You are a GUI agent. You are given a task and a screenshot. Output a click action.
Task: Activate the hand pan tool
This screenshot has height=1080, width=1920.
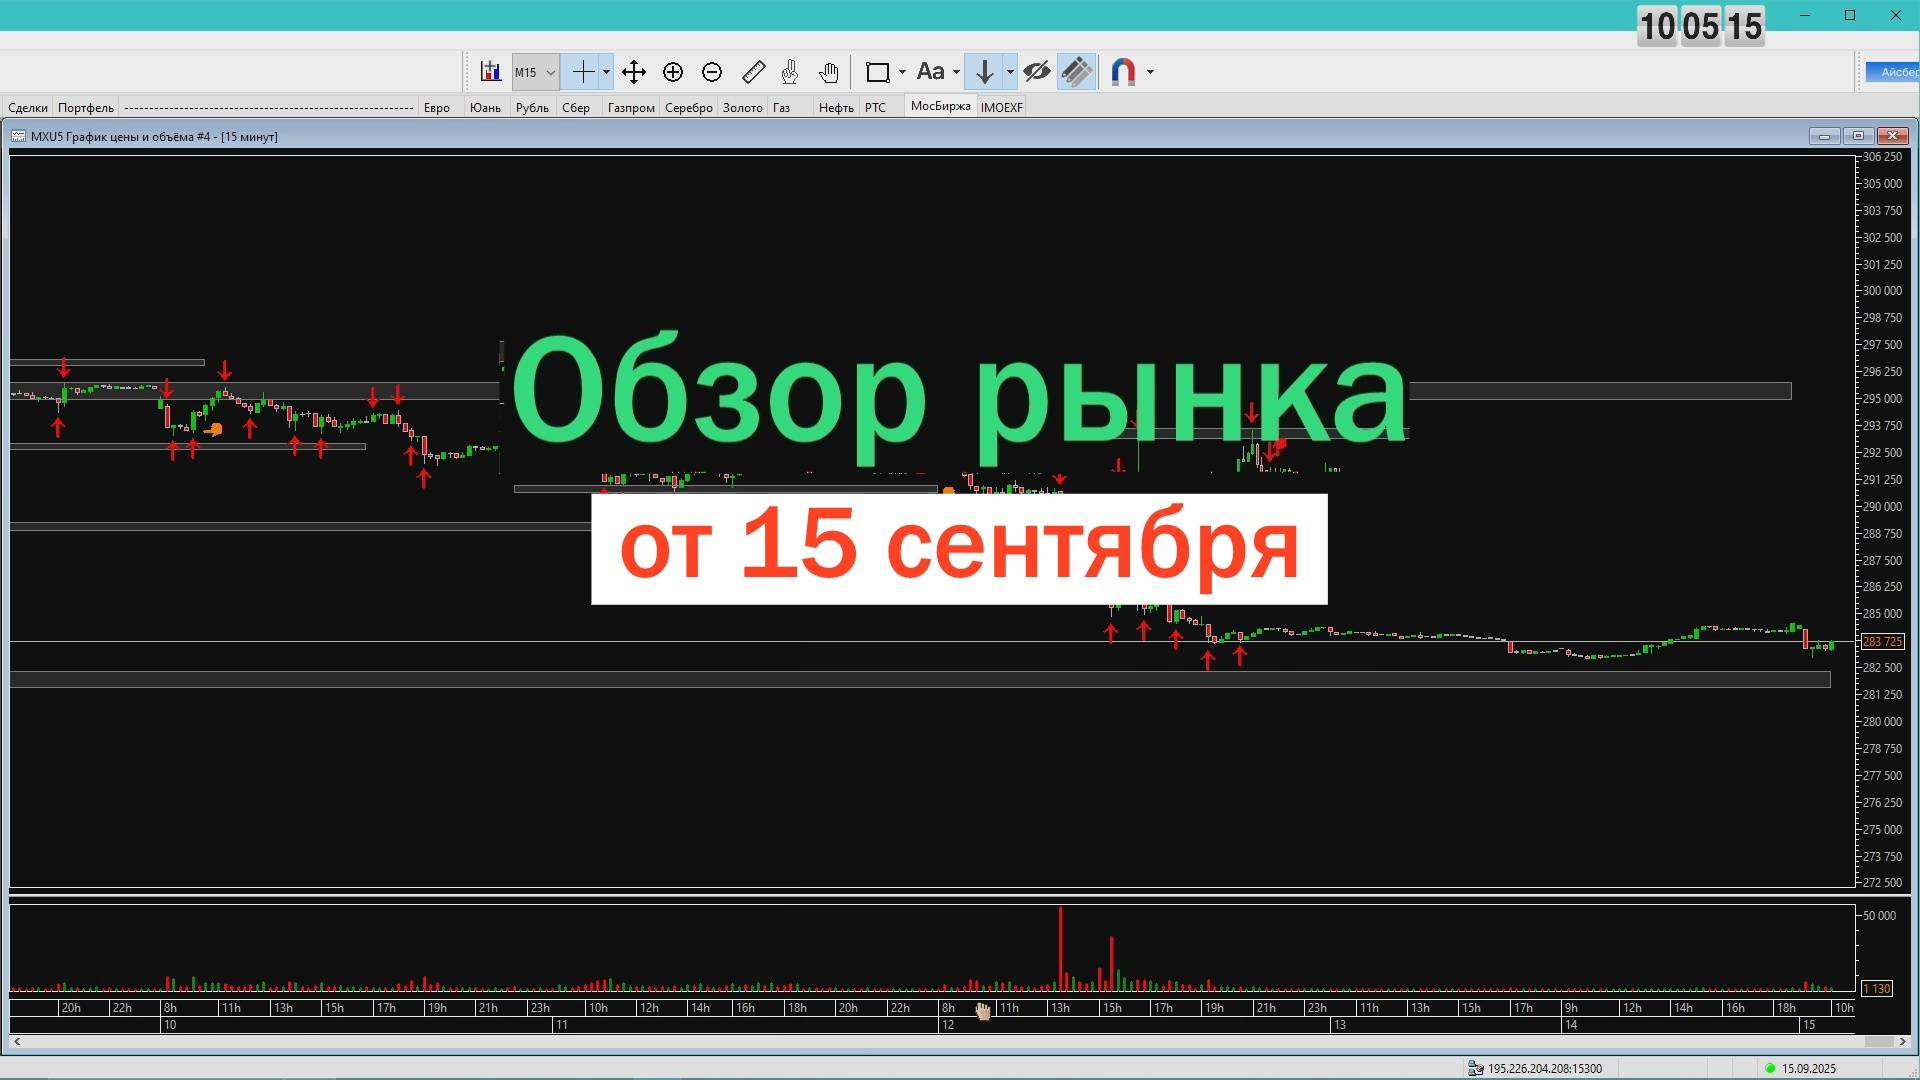pyautogui.click(x=829, y=71)
